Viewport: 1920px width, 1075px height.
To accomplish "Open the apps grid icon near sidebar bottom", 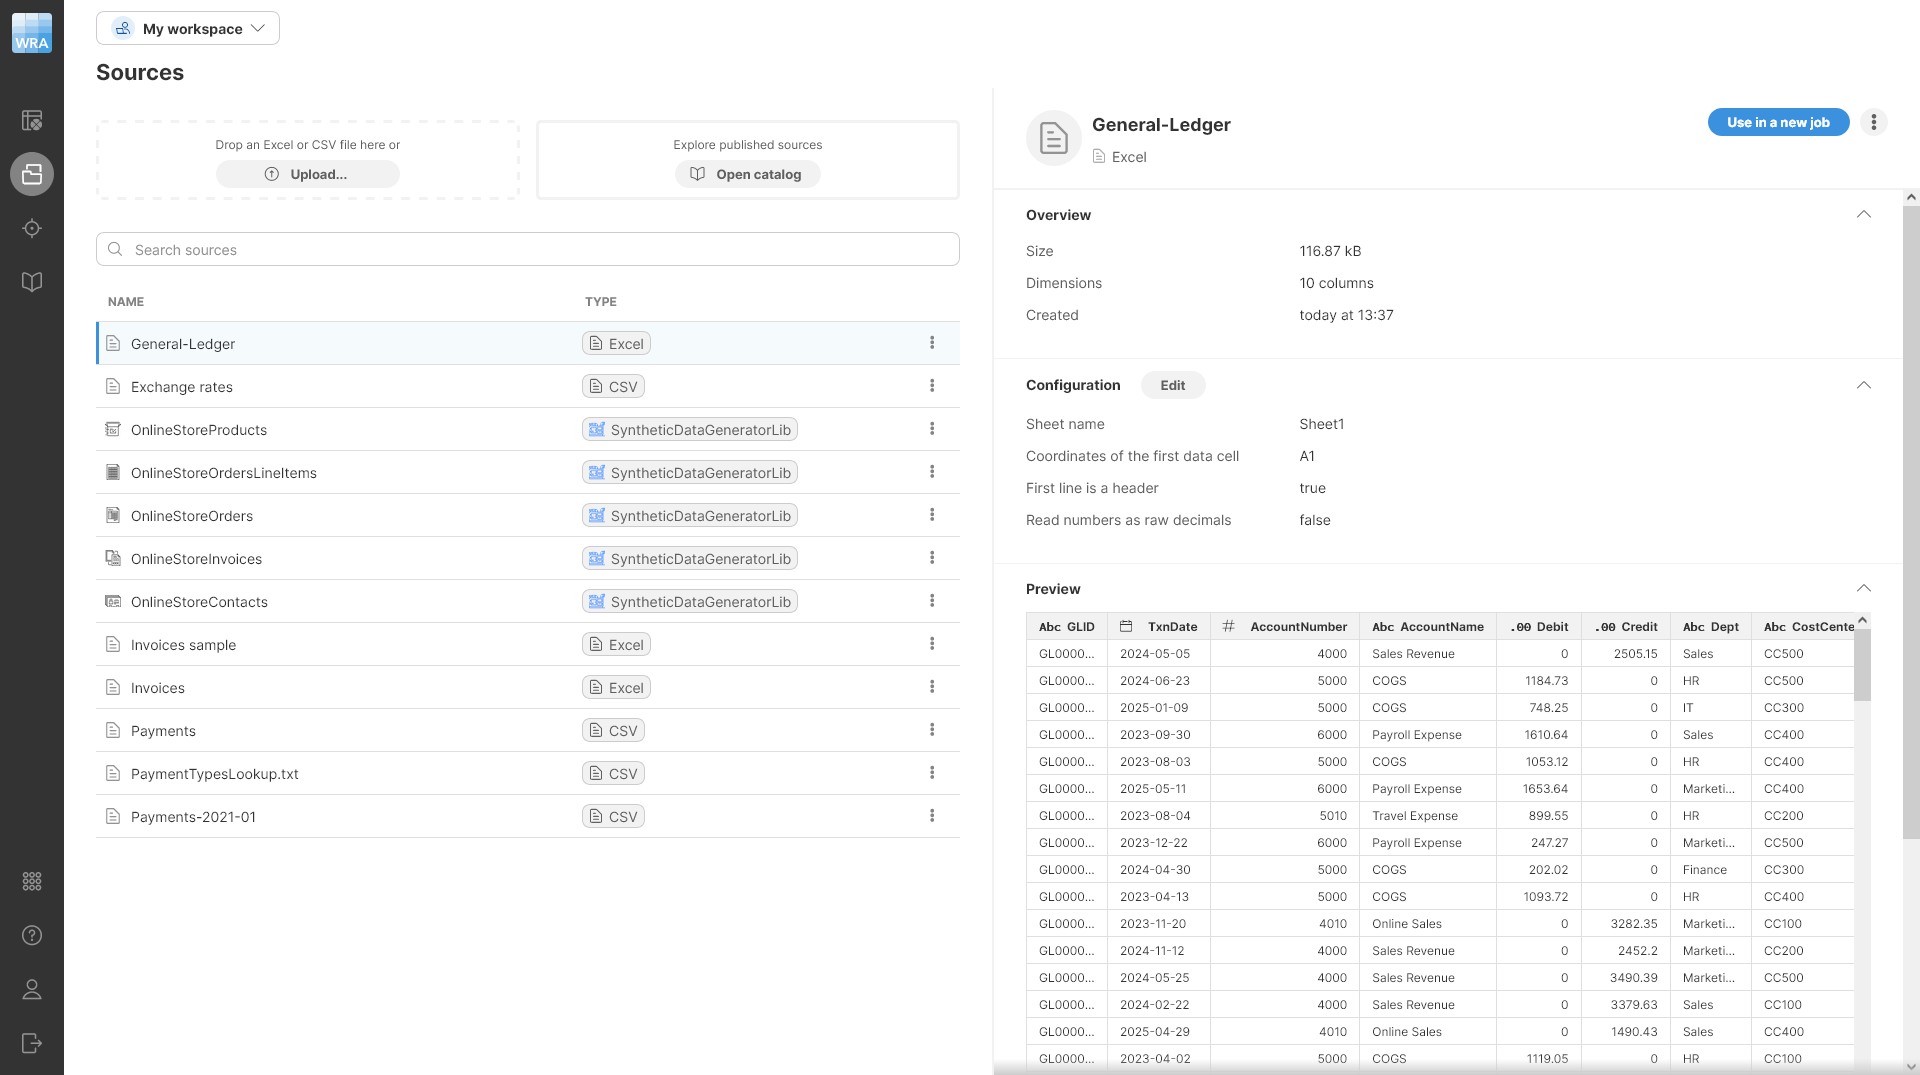I will pos(31,881).
